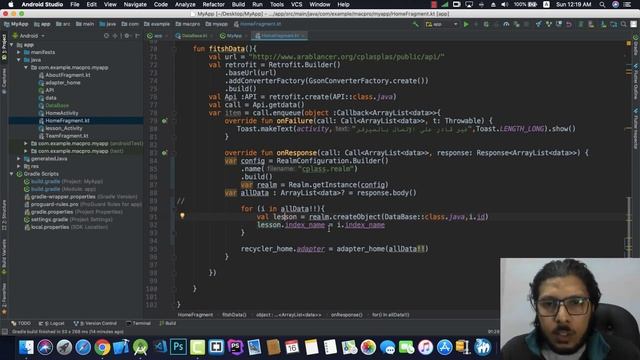Collapse the java folder node
Viewport: 640px width, 360px height.
[19, 60]
